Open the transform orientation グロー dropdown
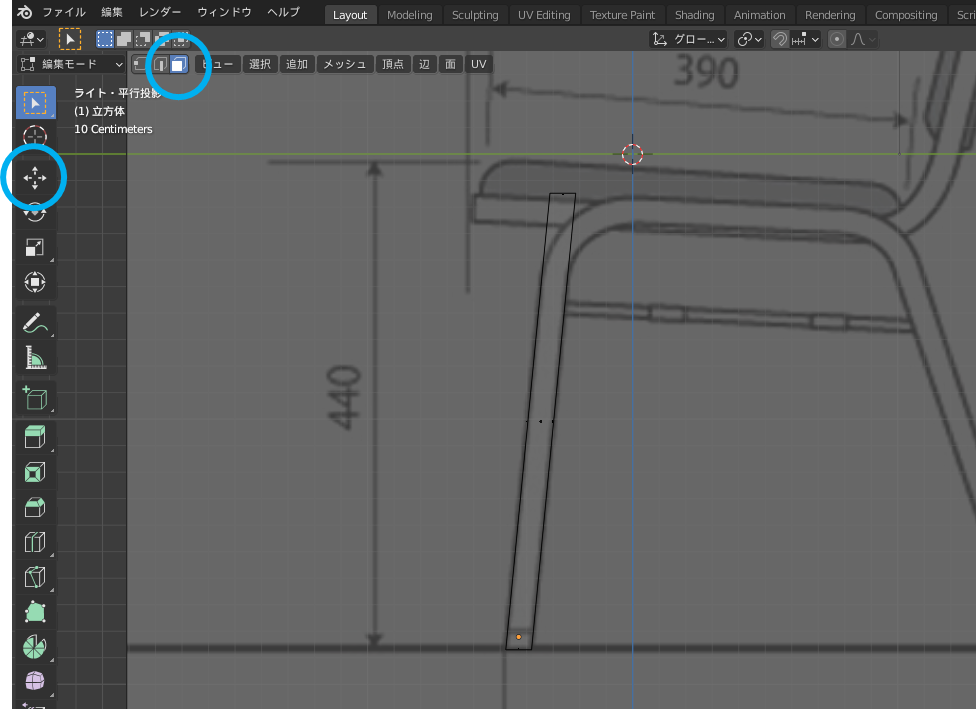The height and width of the screenshot is (709, 976). point(688,39)
